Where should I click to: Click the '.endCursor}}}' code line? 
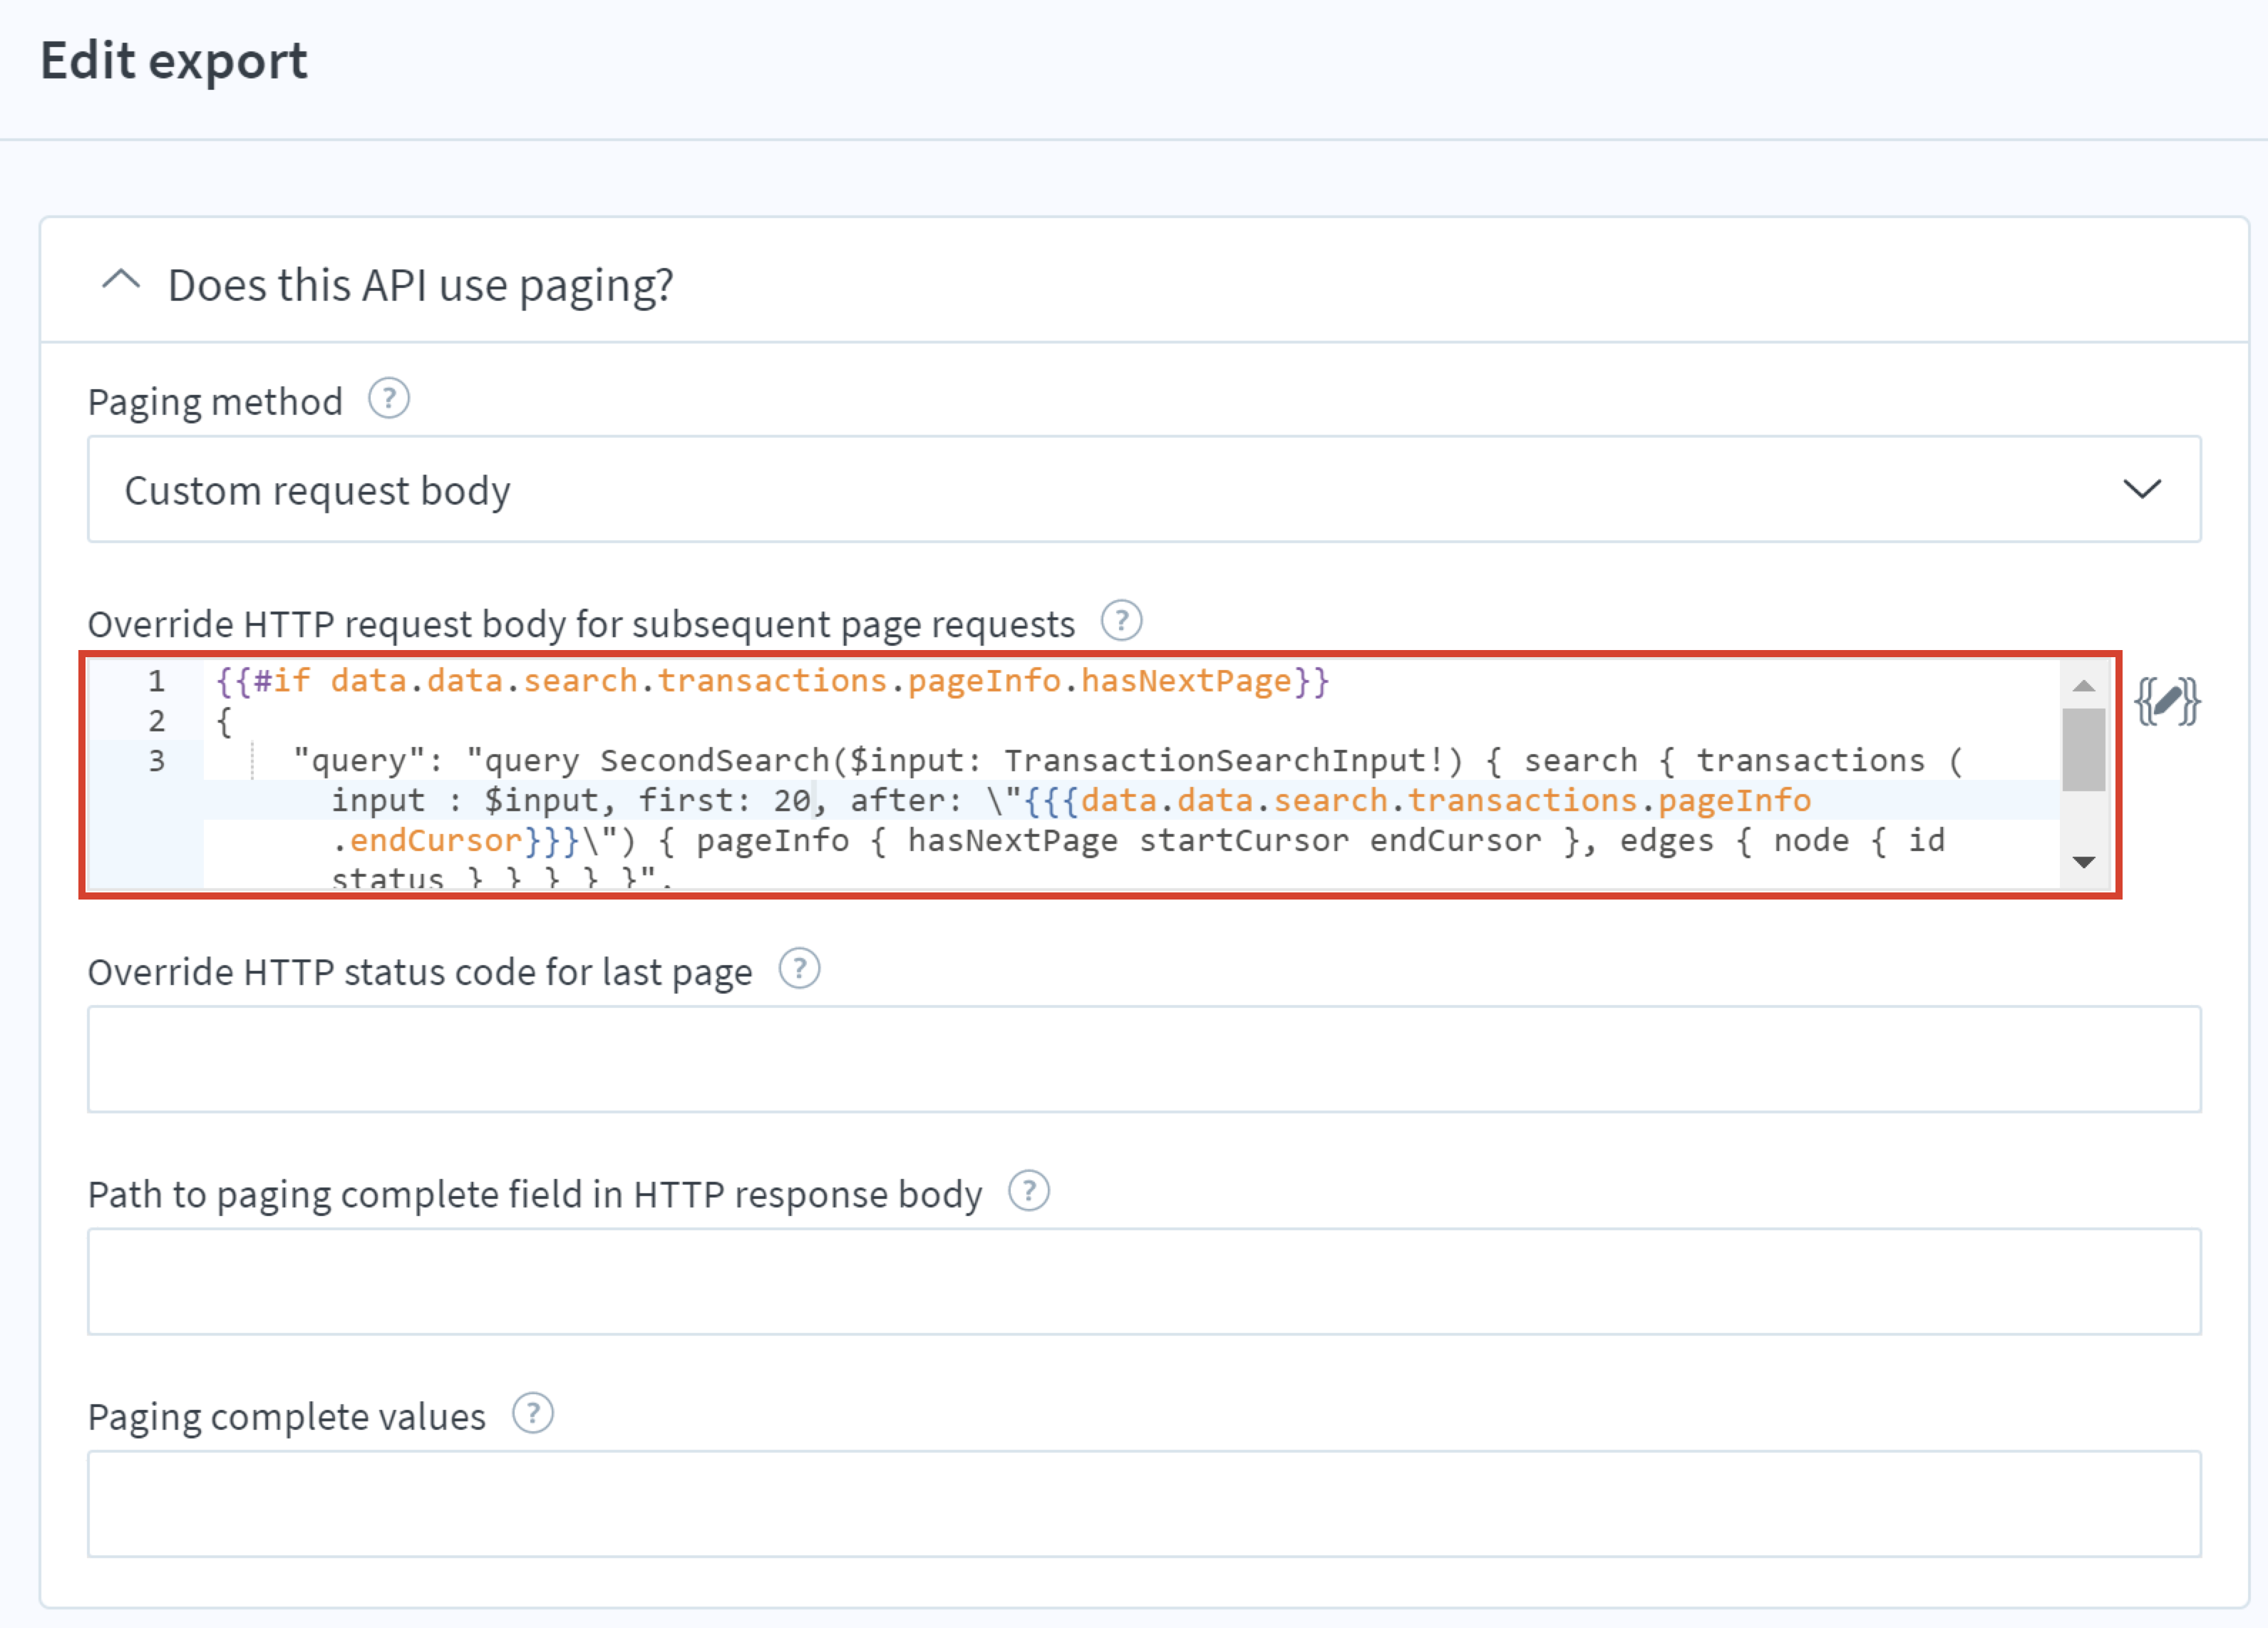tap(1138, 841)
